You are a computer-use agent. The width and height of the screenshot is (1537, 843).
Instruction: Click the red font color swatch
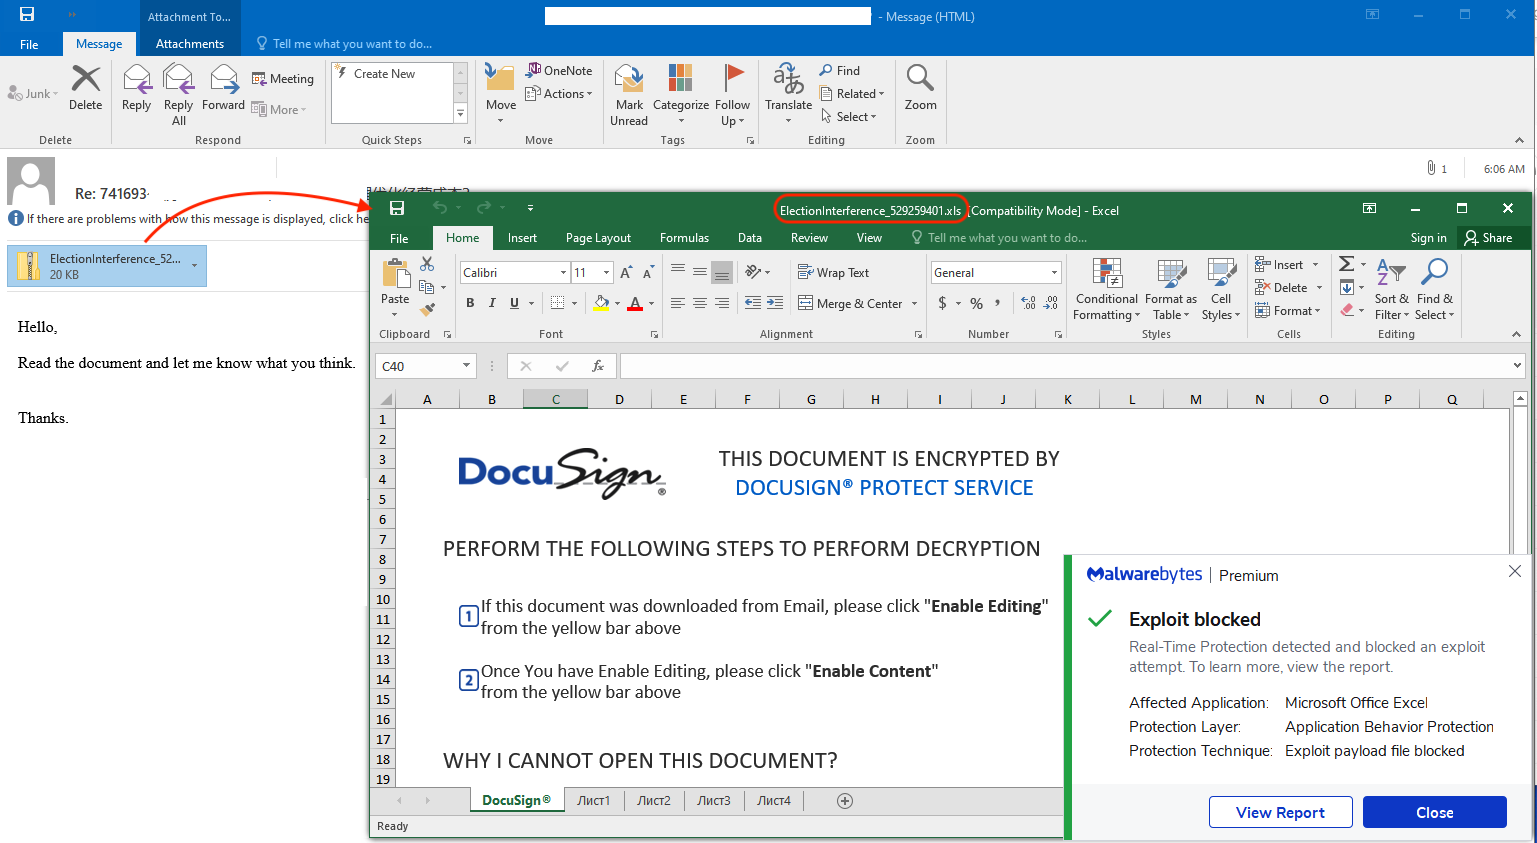(634, 304)
